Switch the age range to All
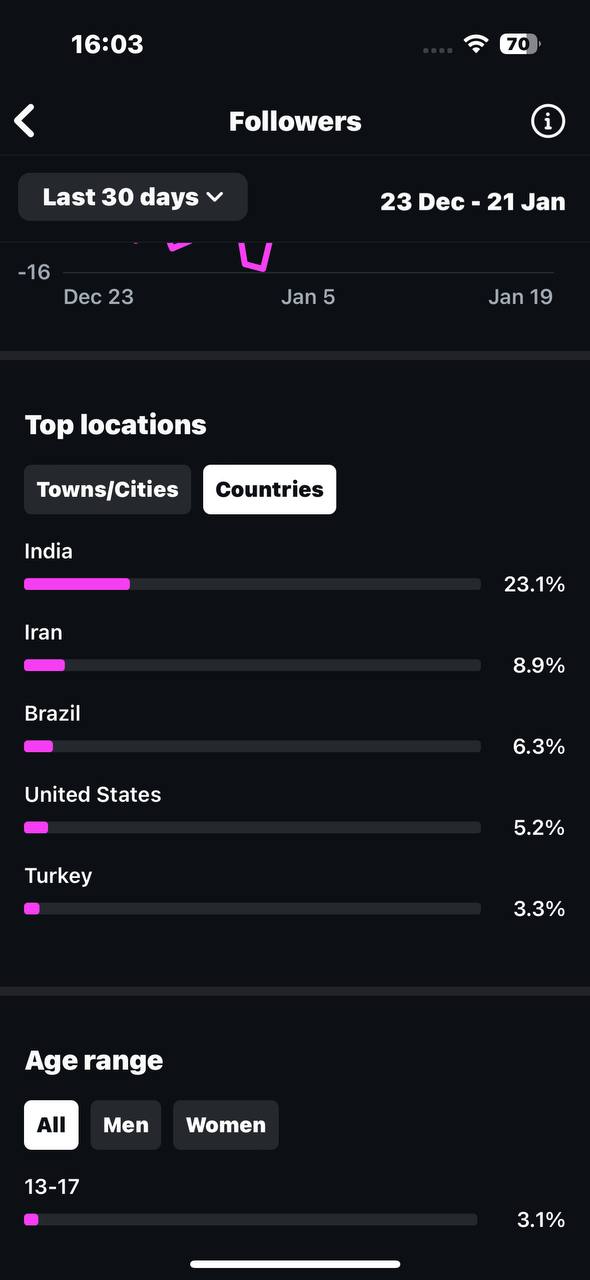Screen dimensions: 590x1280 click(51, 1125)
